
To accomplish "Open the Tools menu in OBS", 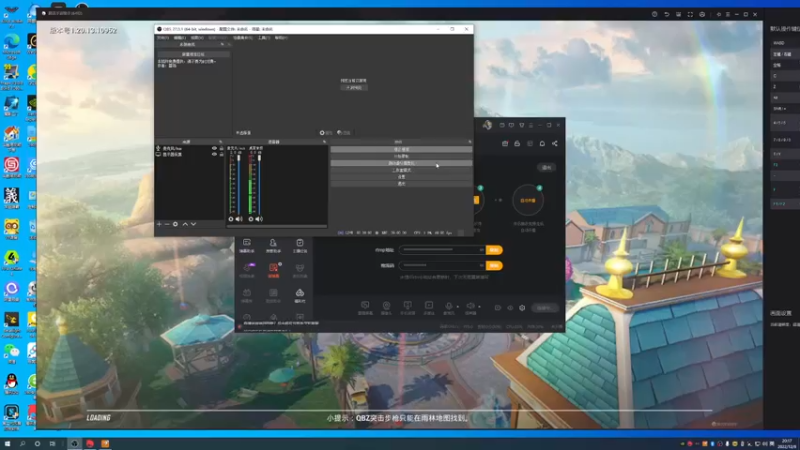I will click(x=264, y=38).
